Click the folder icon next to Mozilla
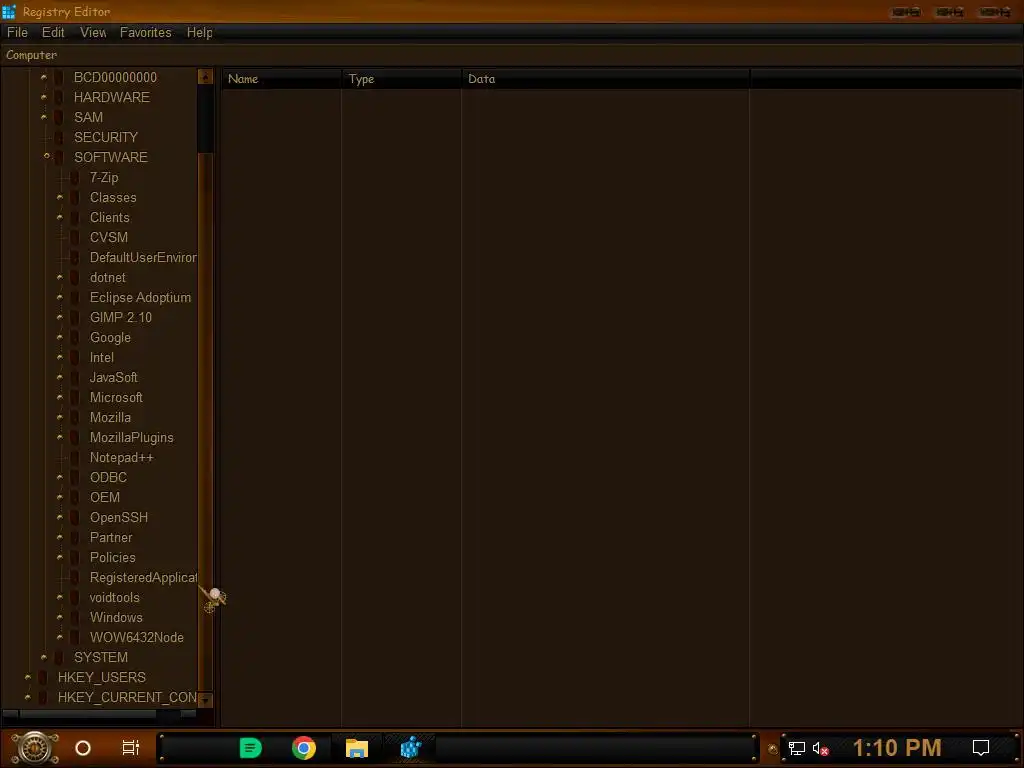Image resolution: width=1024 pixels, height=768 pixels. click(75, 417)
